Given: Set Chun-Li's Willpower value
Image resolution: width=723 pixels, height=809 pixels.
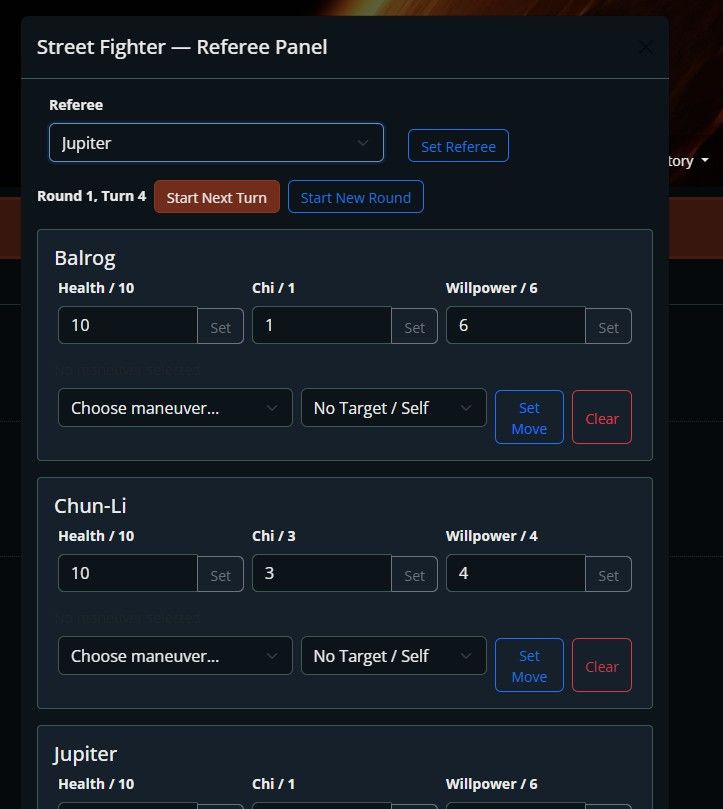Looking at the screenshot, I should (608, 575).
